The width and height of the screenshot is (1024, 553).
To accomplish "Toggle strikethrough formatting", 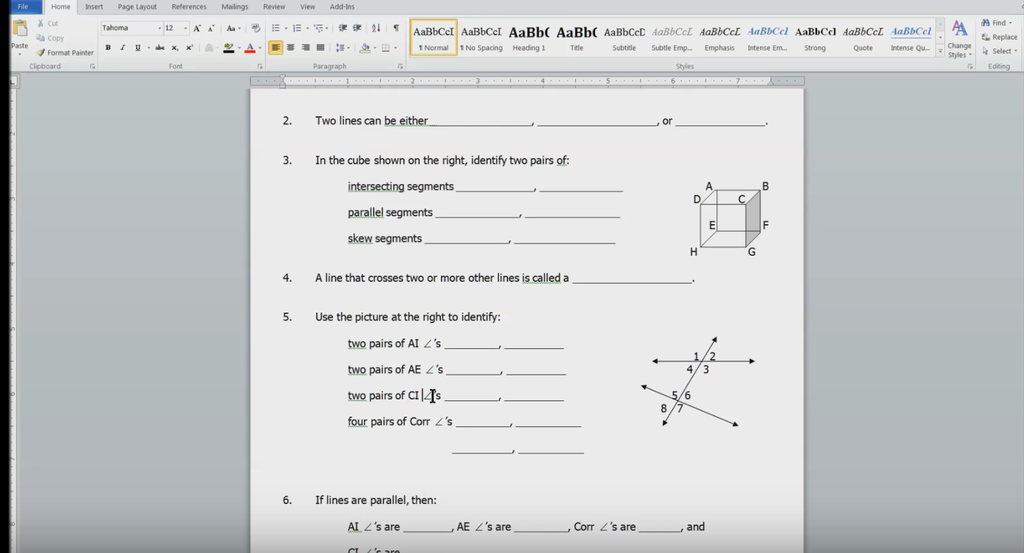I will pos(160,48).
